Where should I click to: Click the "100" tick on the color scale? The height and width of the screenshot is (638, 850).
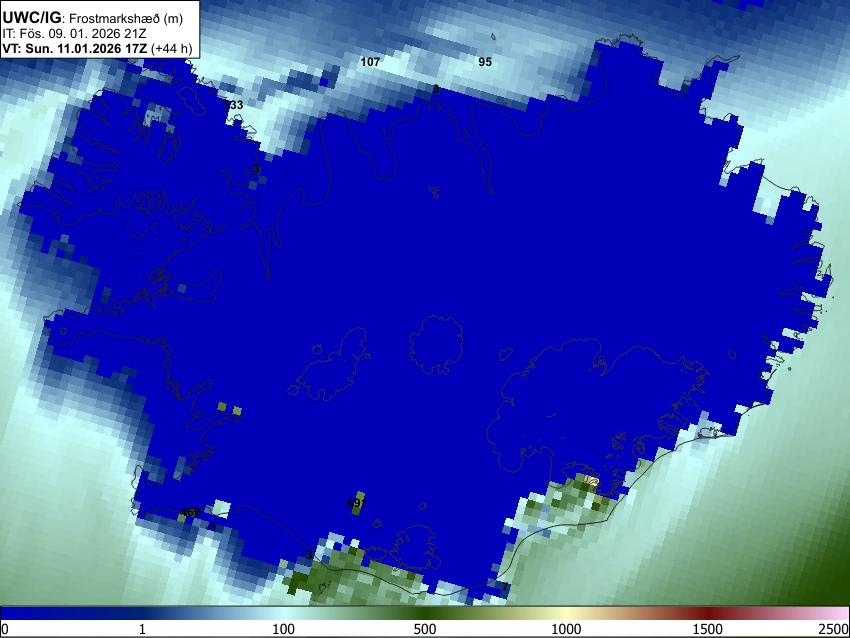coord(284,629)
